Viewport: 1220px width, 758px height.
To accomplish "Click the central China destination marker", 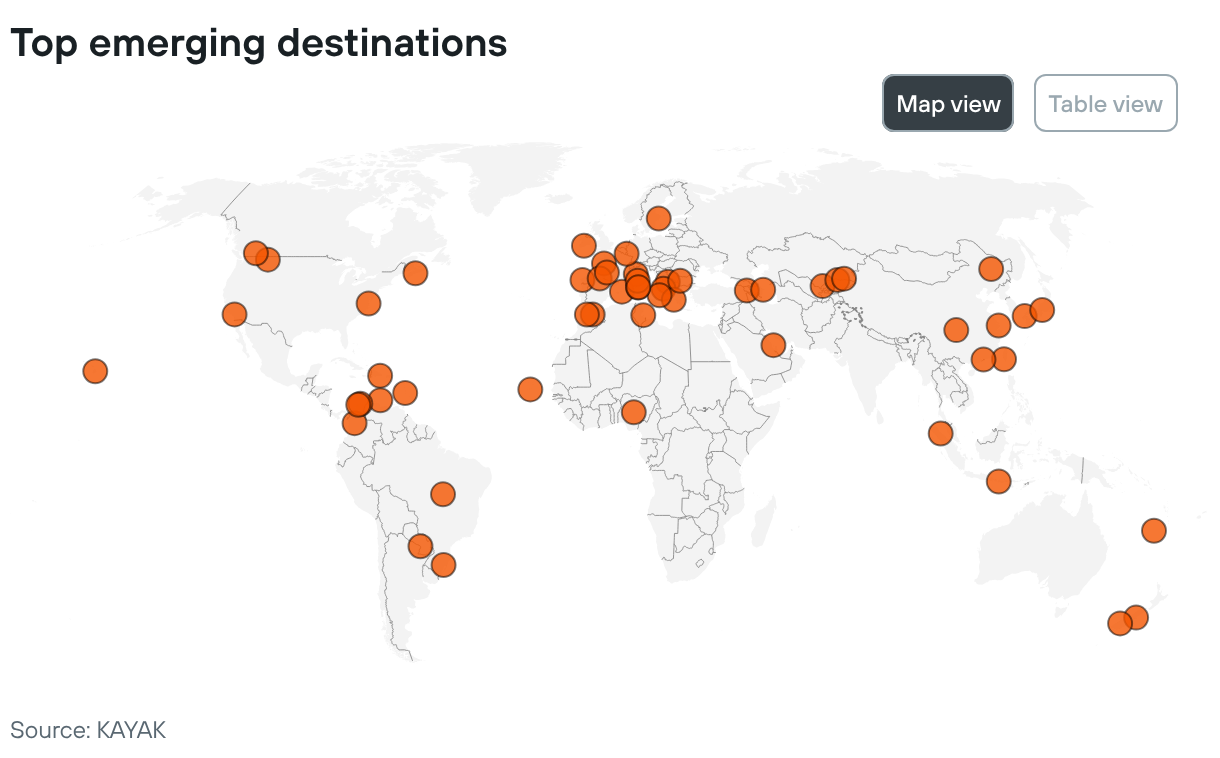I will coord(956,330).
